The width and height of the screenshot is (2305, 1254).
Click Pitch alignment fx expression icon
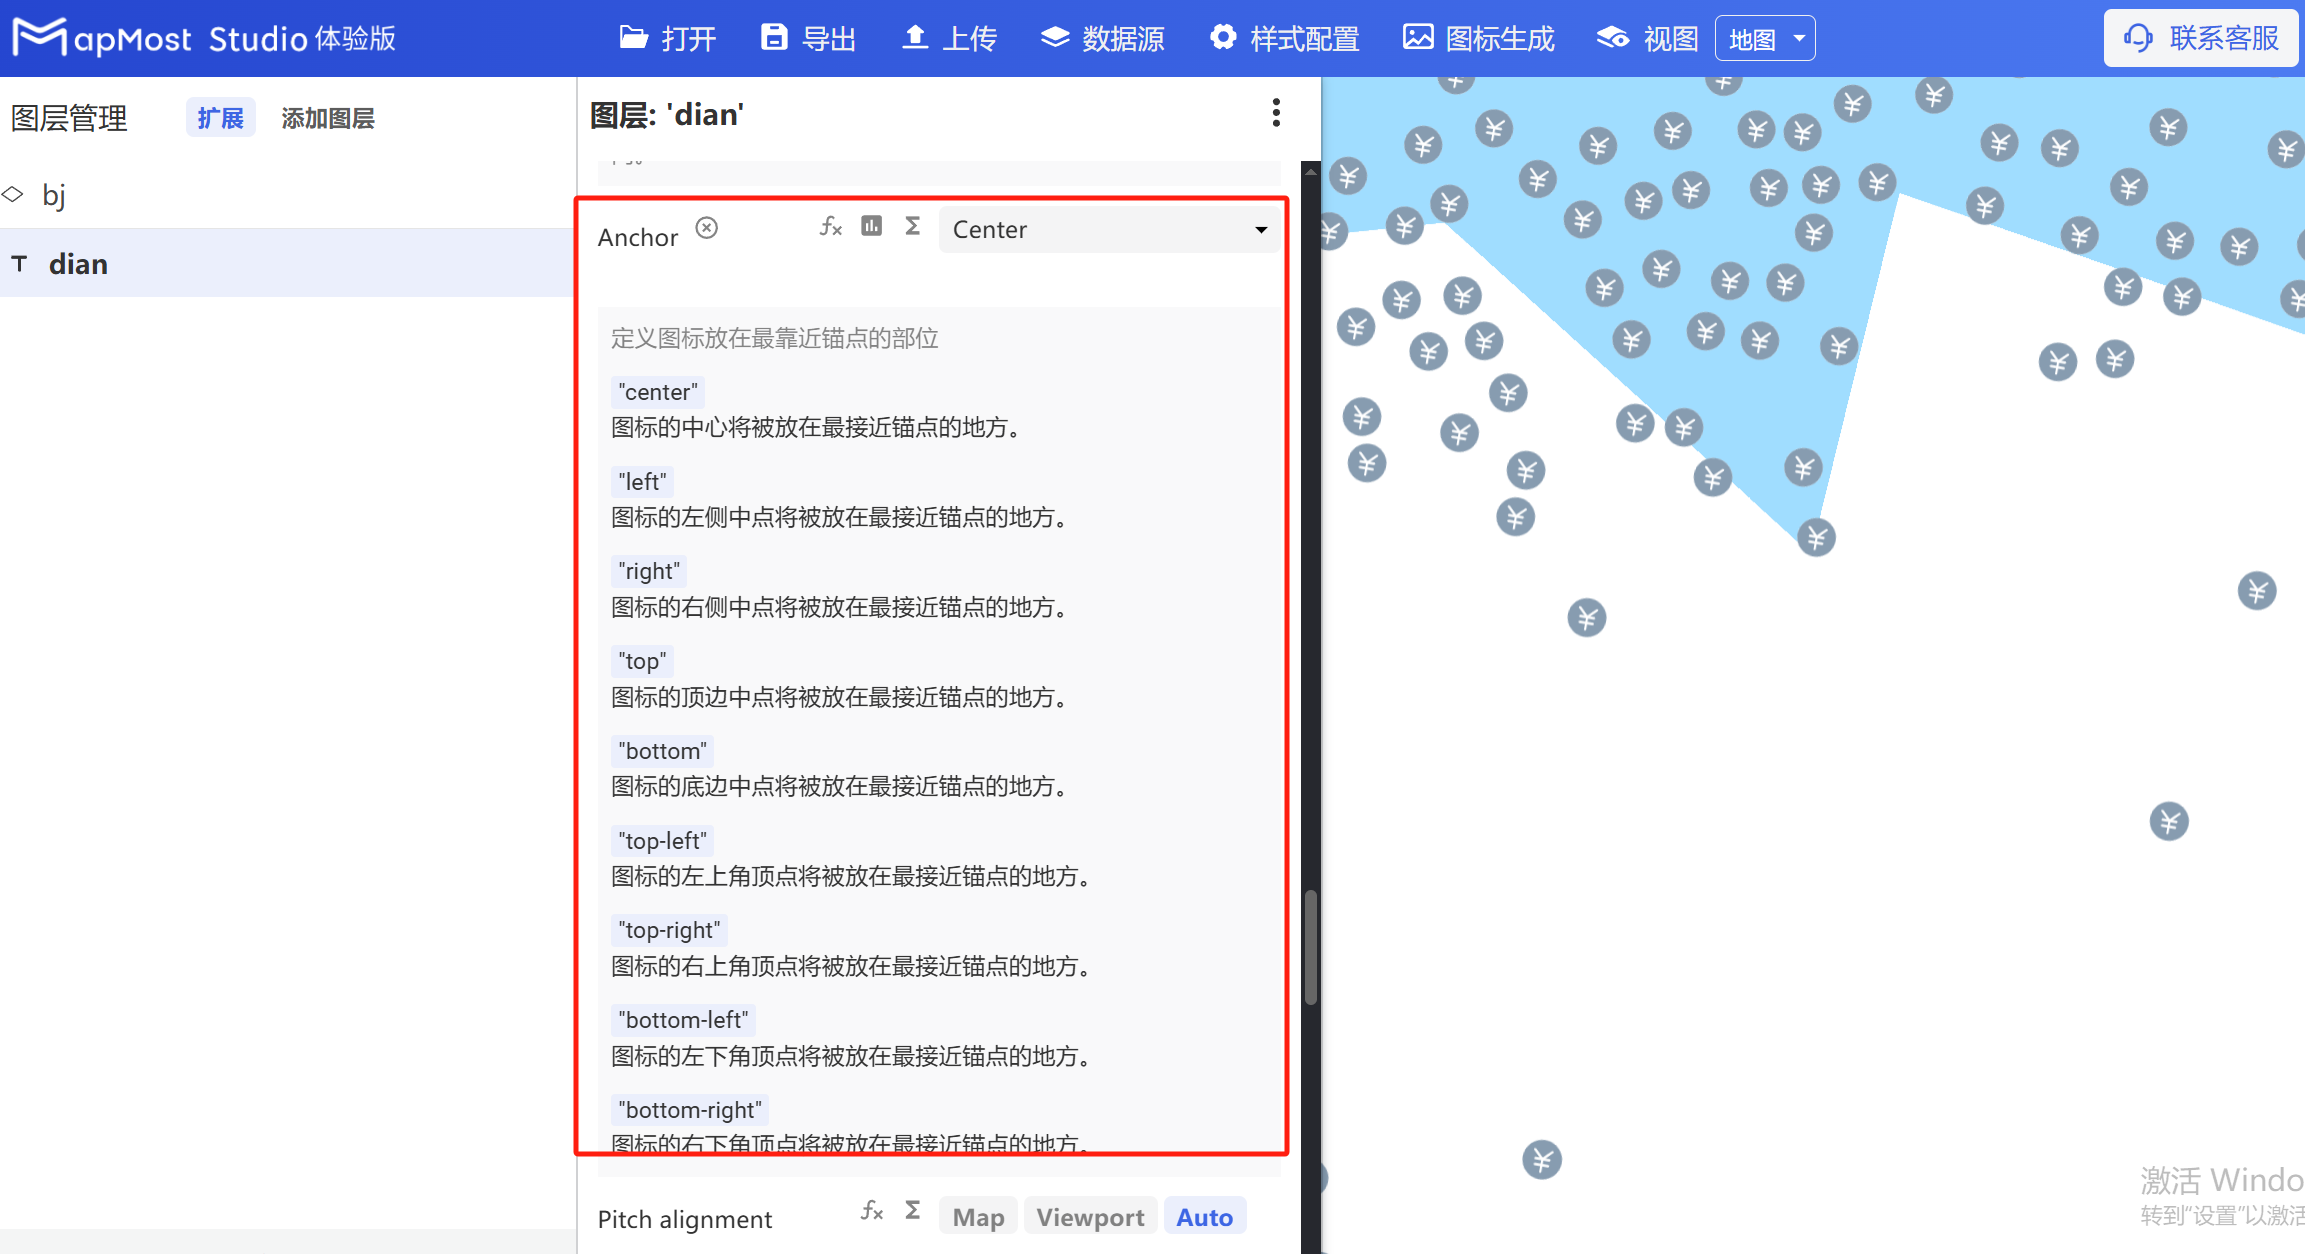[872, 1211]
